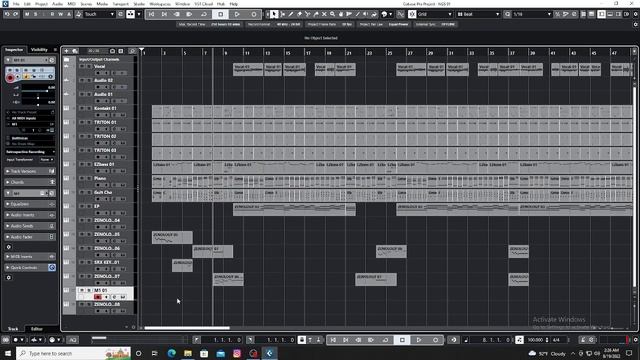Click the horizontal timeline scrollbar thumb
The image size is (640, 360).
pyautogui.click(x=187, y=328)
